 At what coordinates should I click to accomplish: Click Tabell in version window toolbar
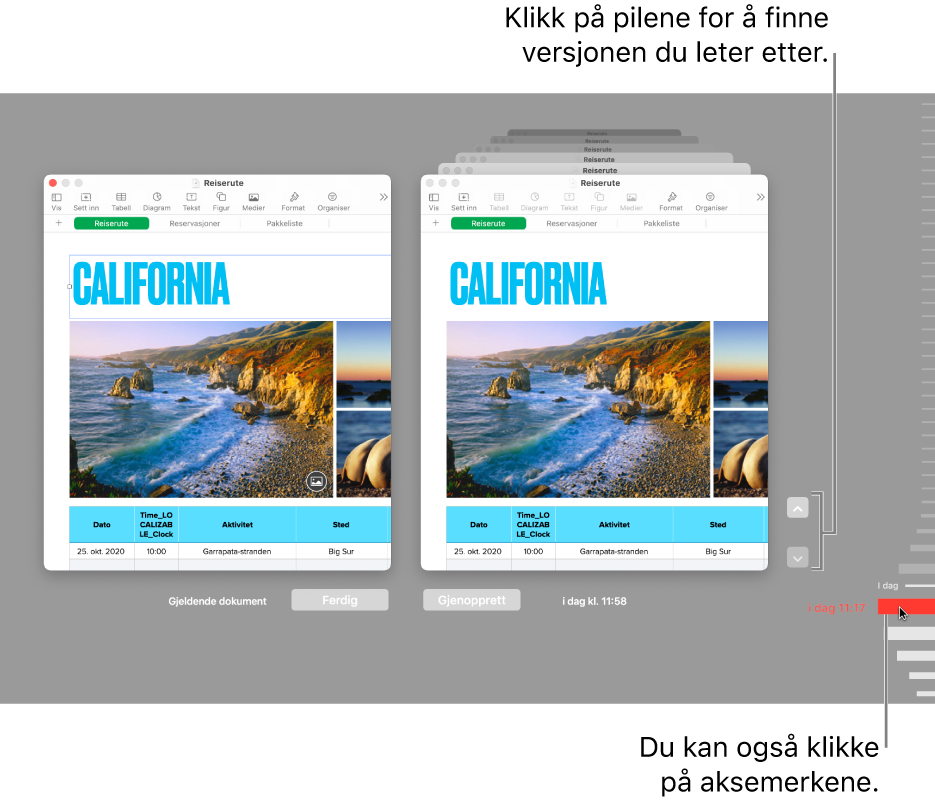[x=499, y=202]
